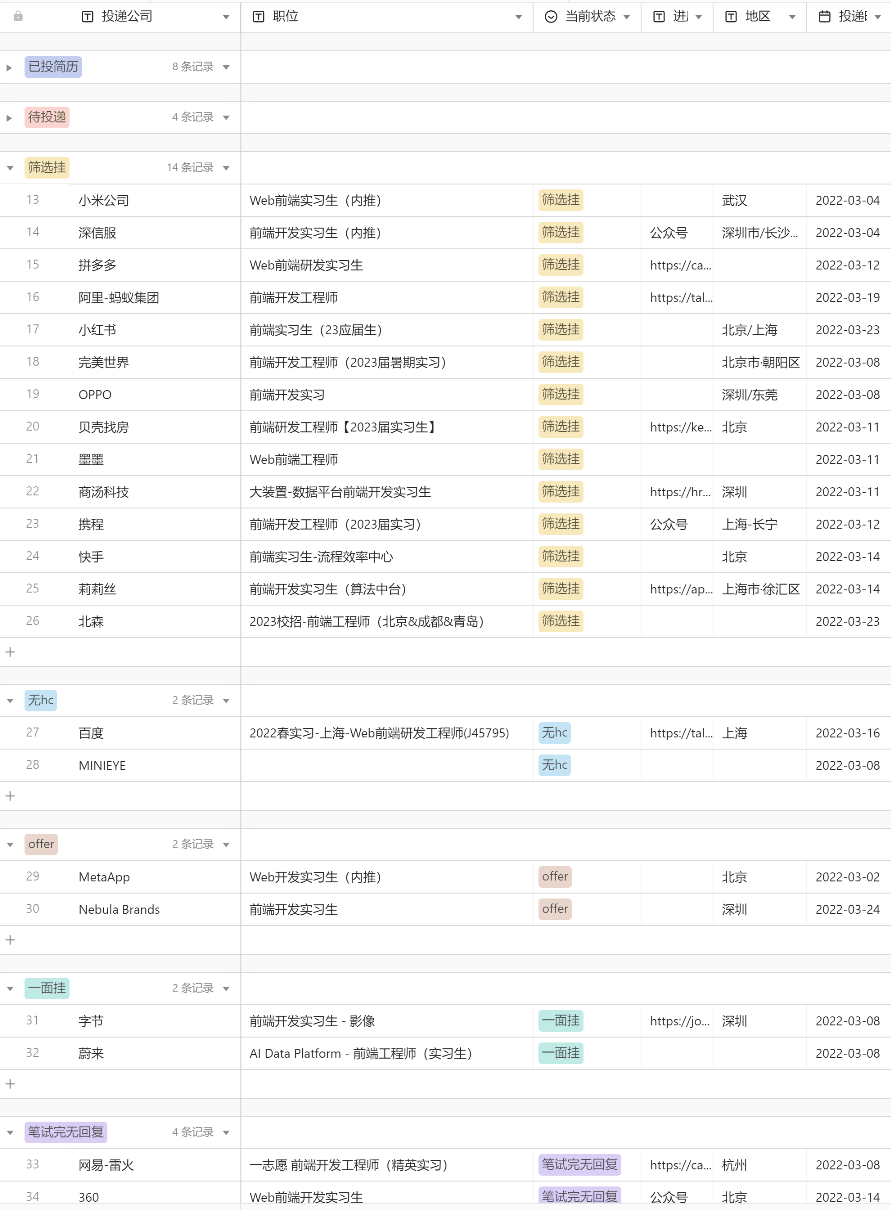Collapse the 一面挂 group

(x=10, y=988)
